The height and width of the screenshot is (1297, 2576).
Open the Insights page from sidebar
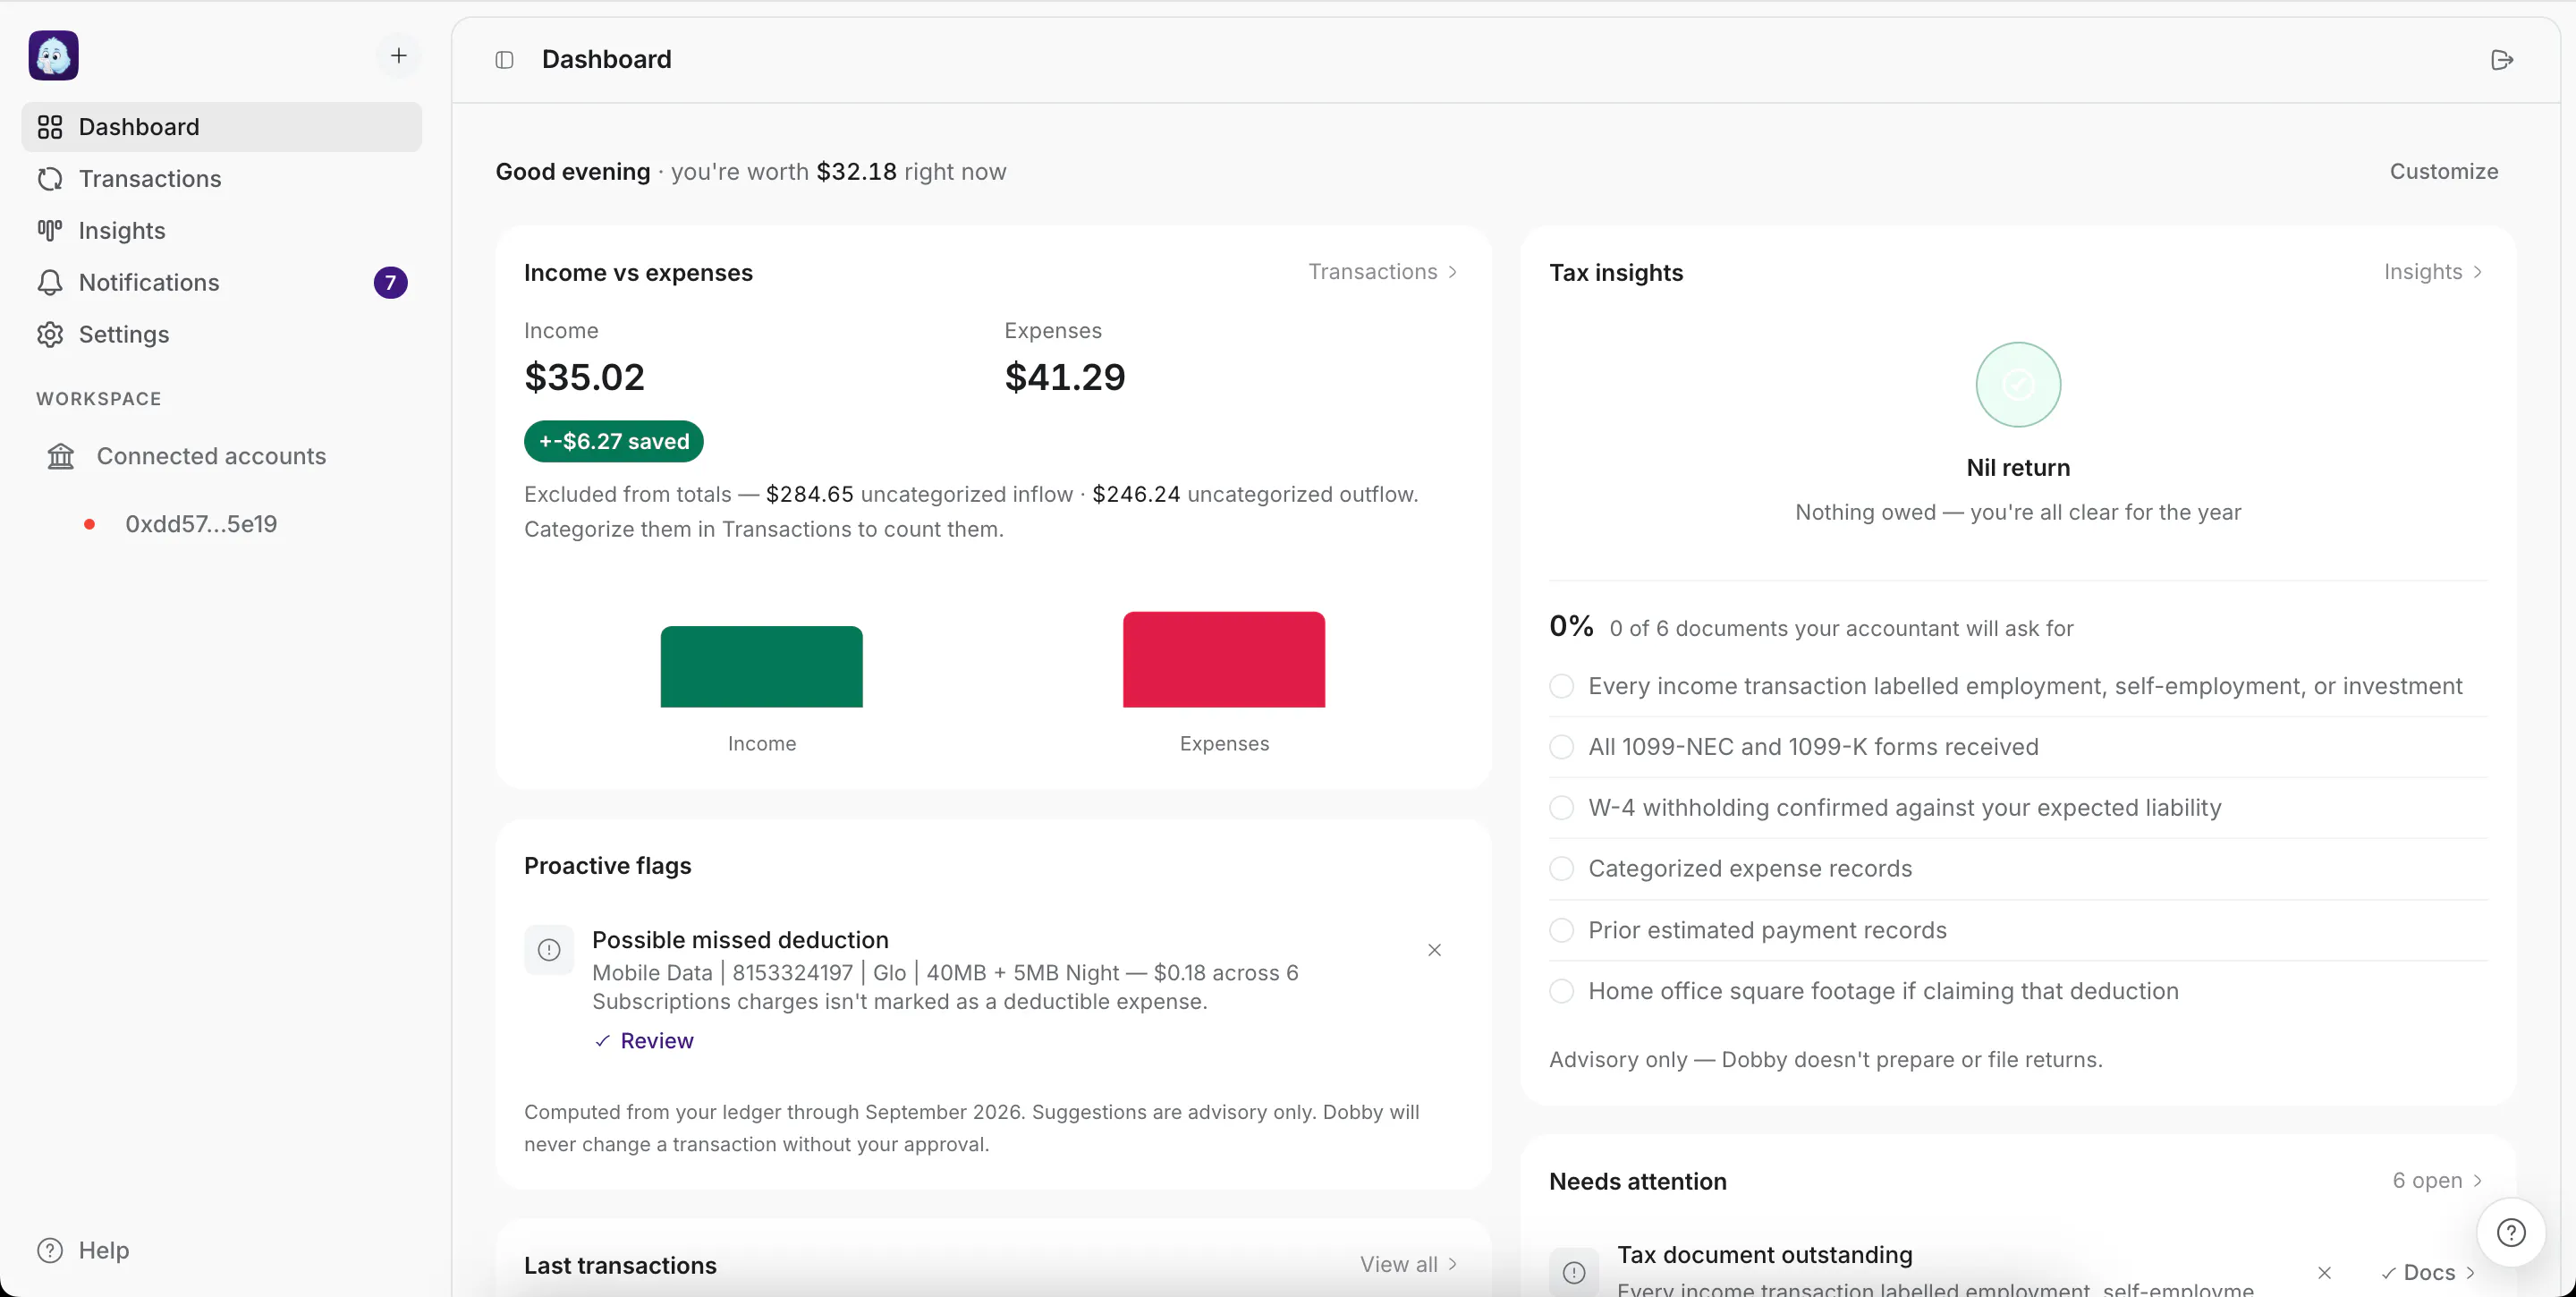(222, 231)
